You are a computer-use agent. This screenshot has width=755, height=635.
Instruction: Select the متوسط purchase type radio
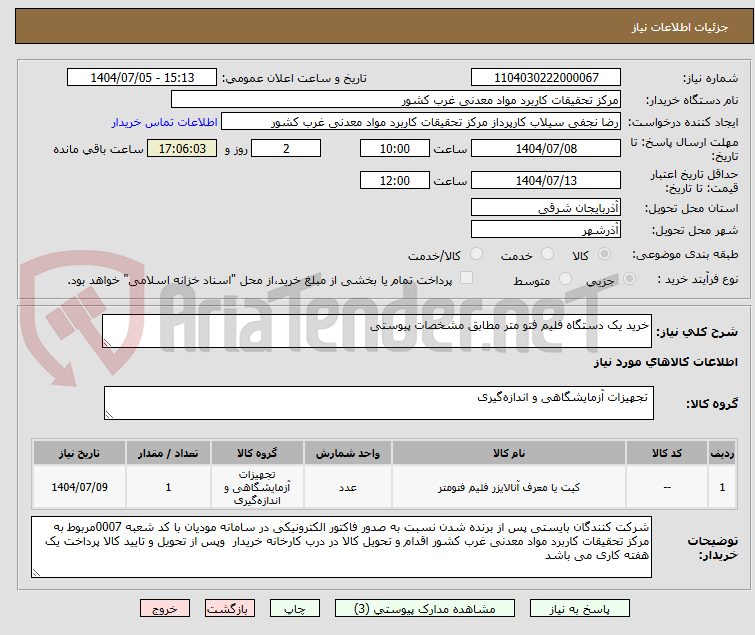565,279
